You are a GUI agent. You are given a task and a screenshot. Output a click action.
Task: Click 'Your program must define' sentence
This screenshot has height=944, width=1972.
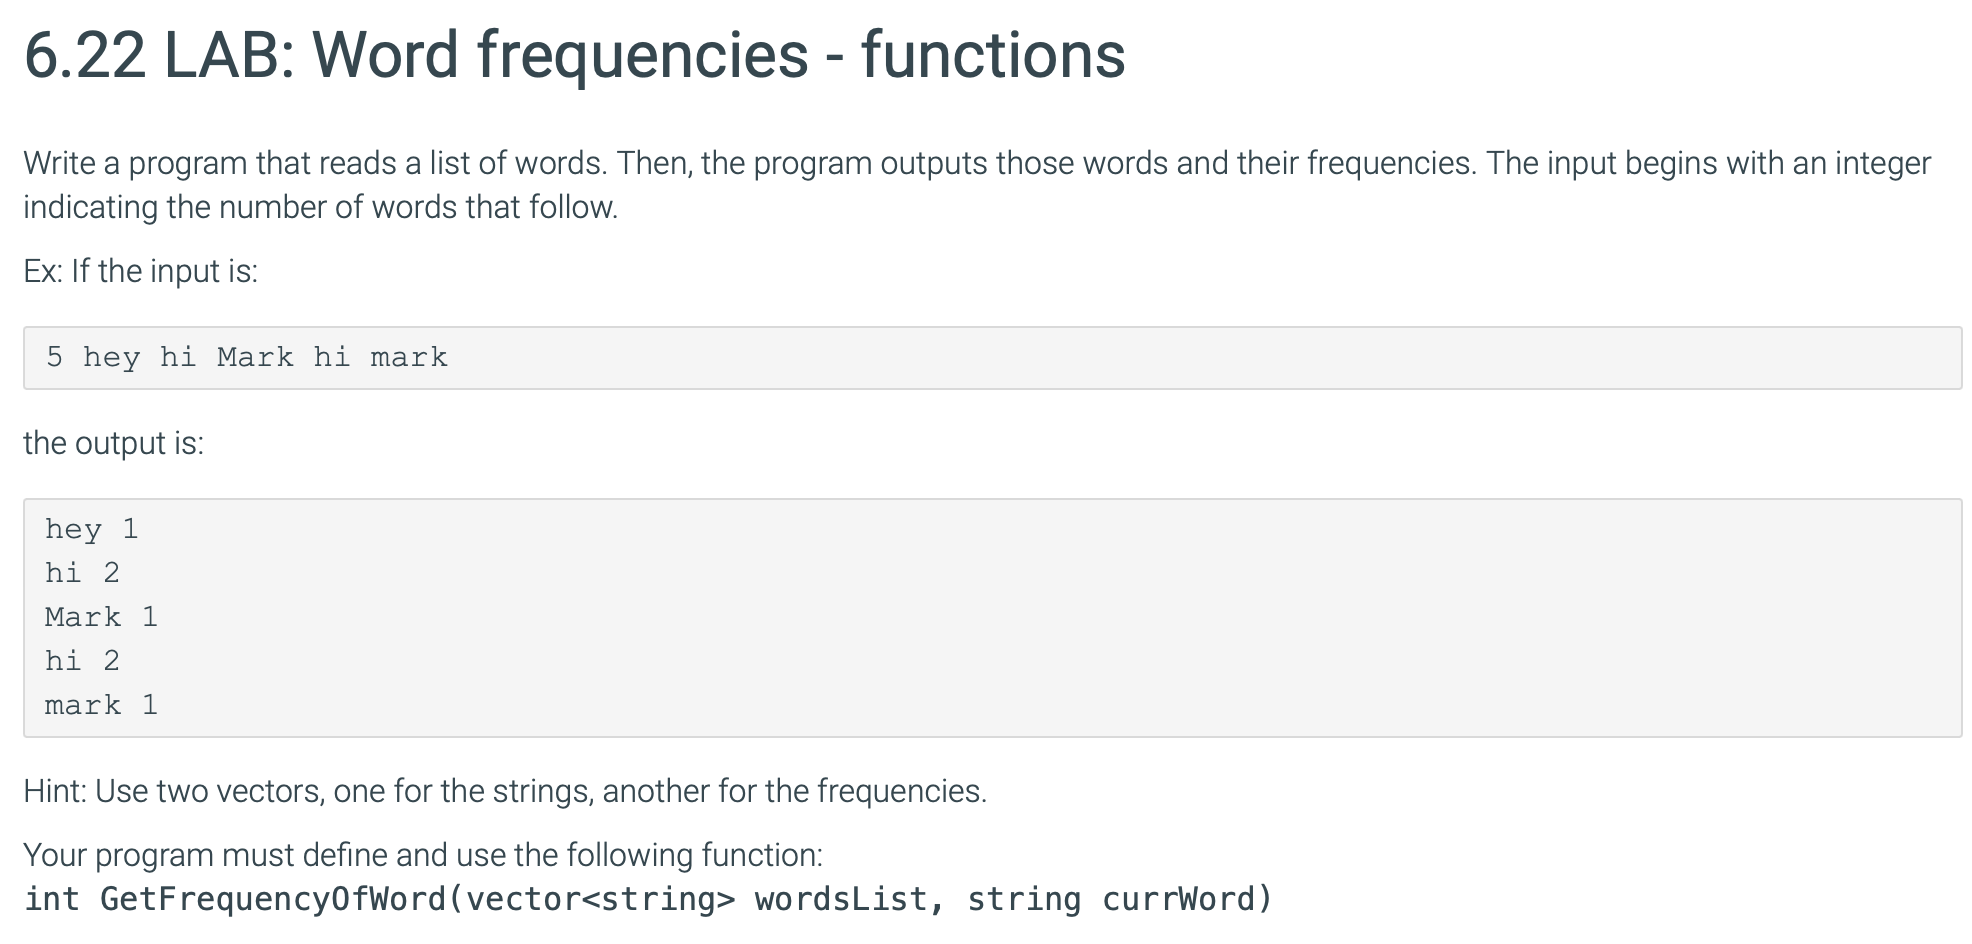coord(423,855)
